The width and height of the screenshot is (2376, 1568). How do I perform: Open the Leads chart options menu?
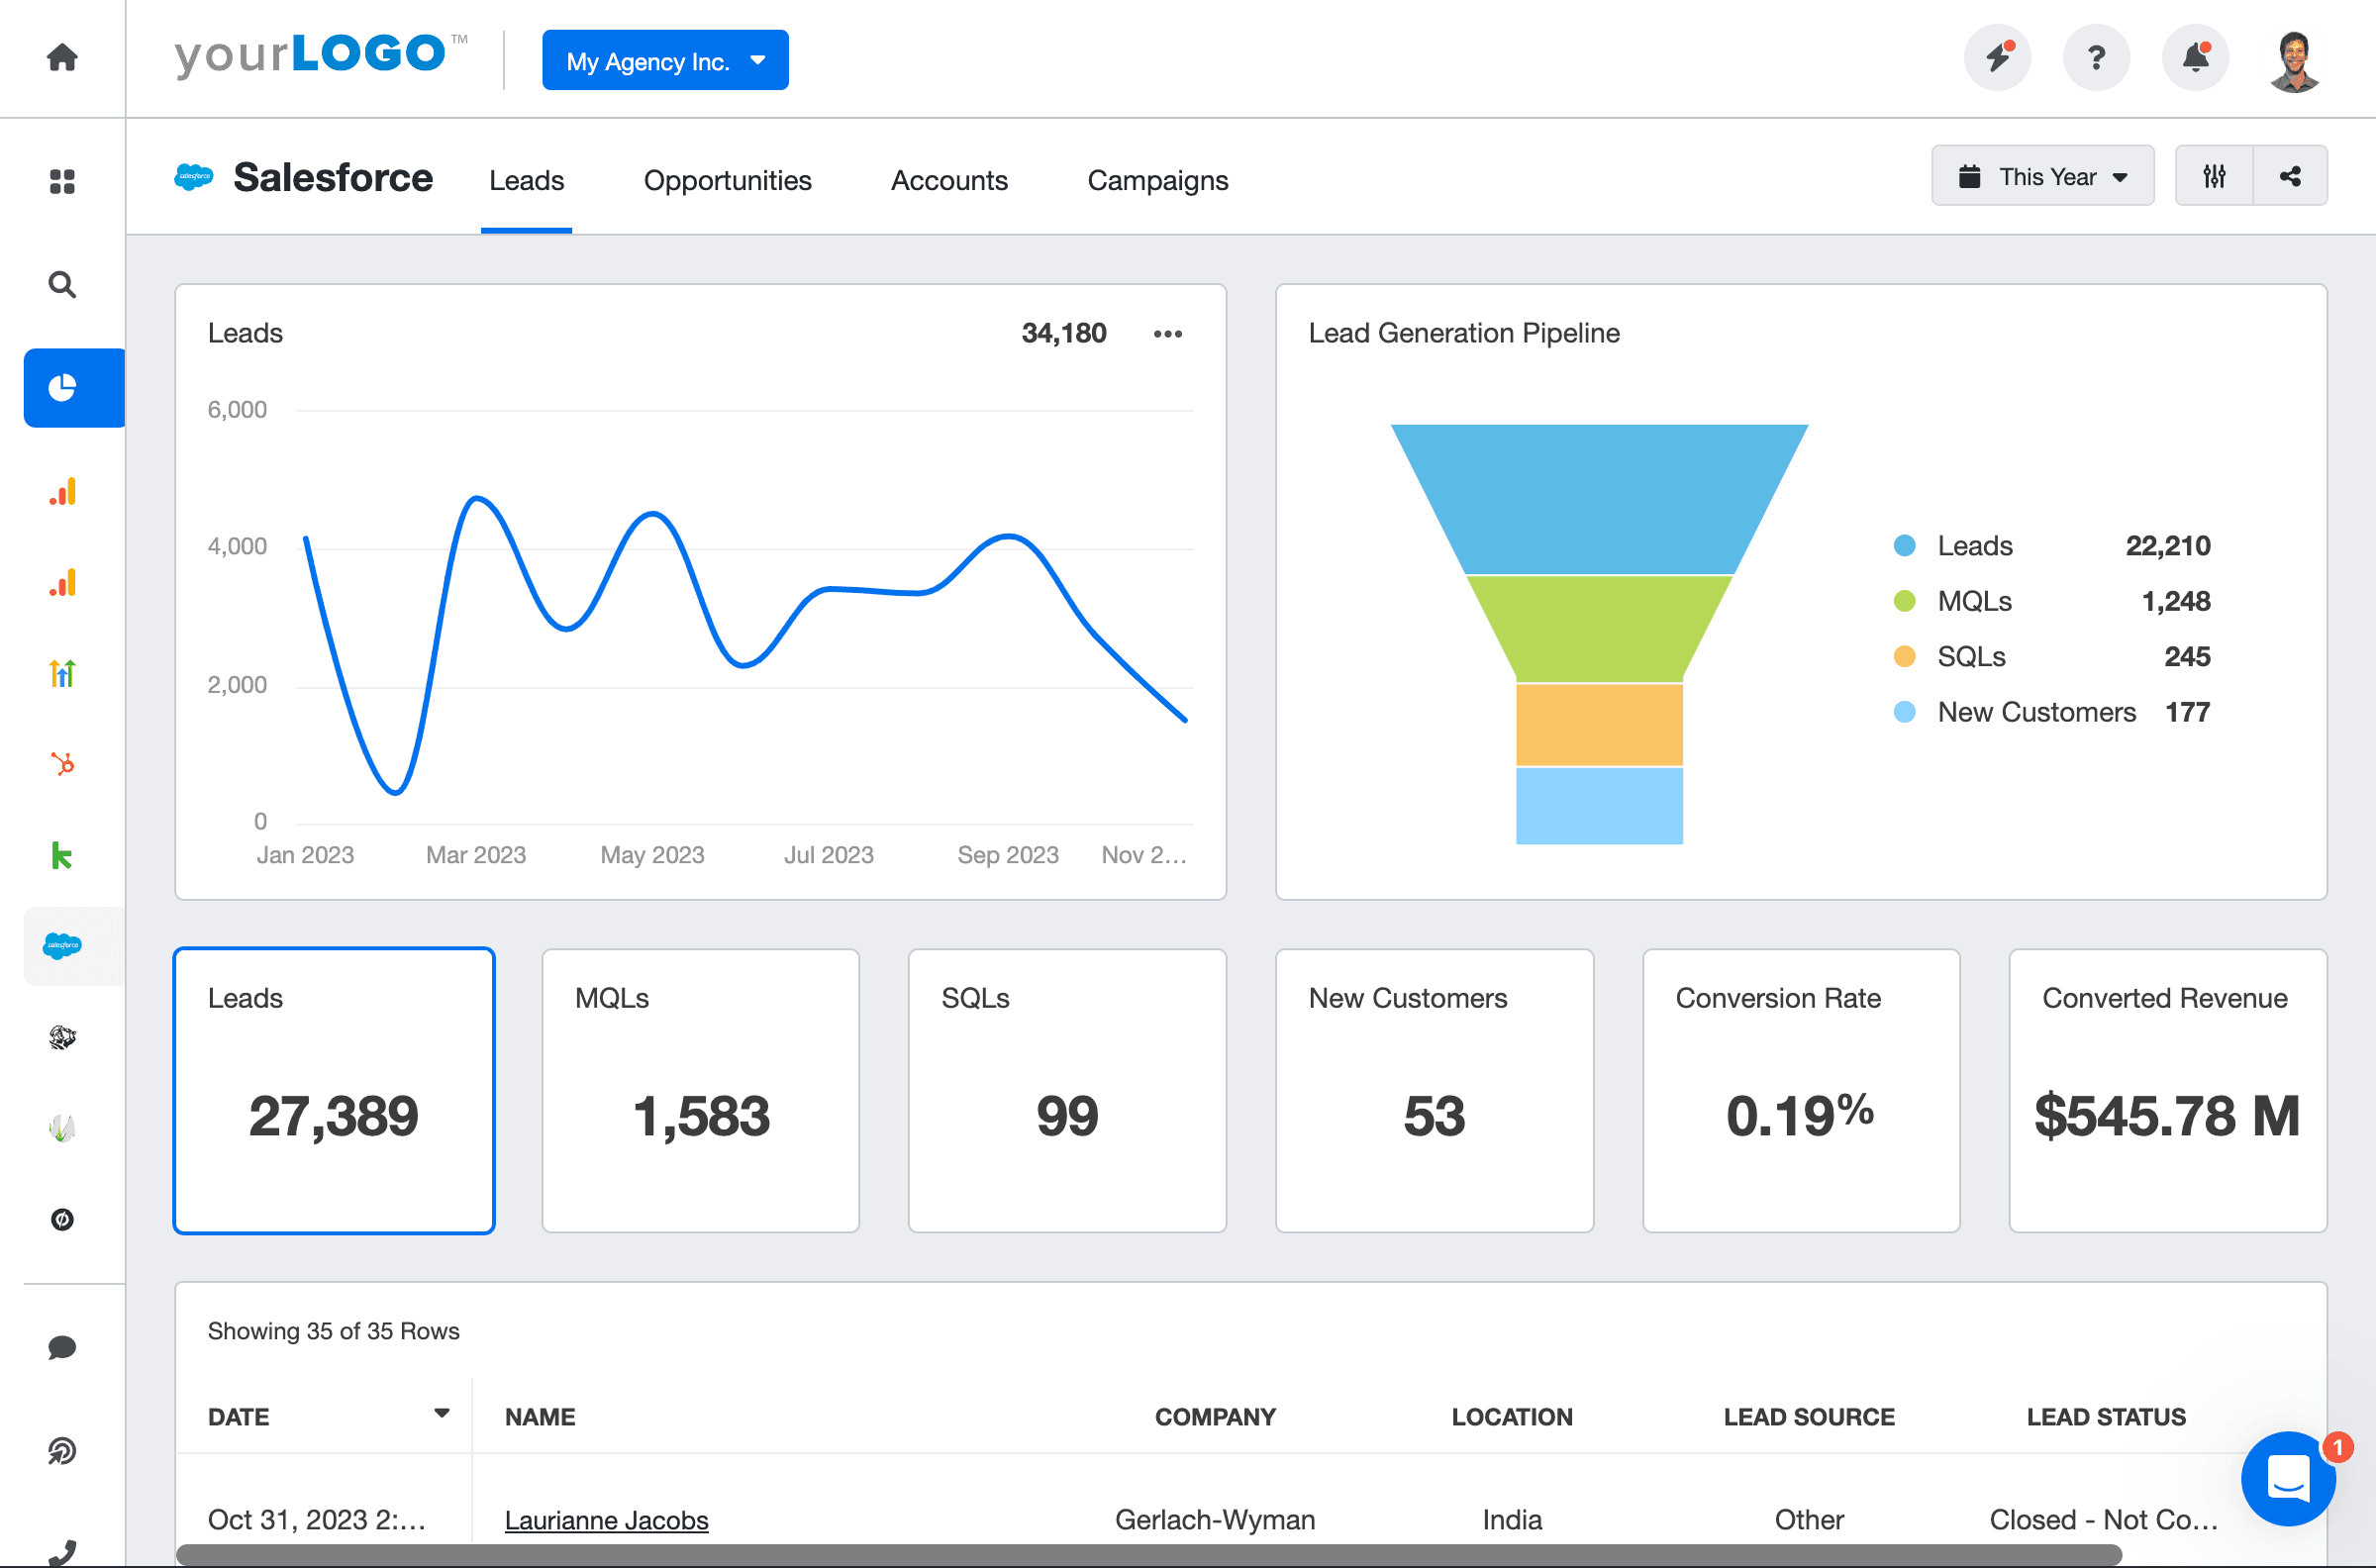tap(1167, 333)
